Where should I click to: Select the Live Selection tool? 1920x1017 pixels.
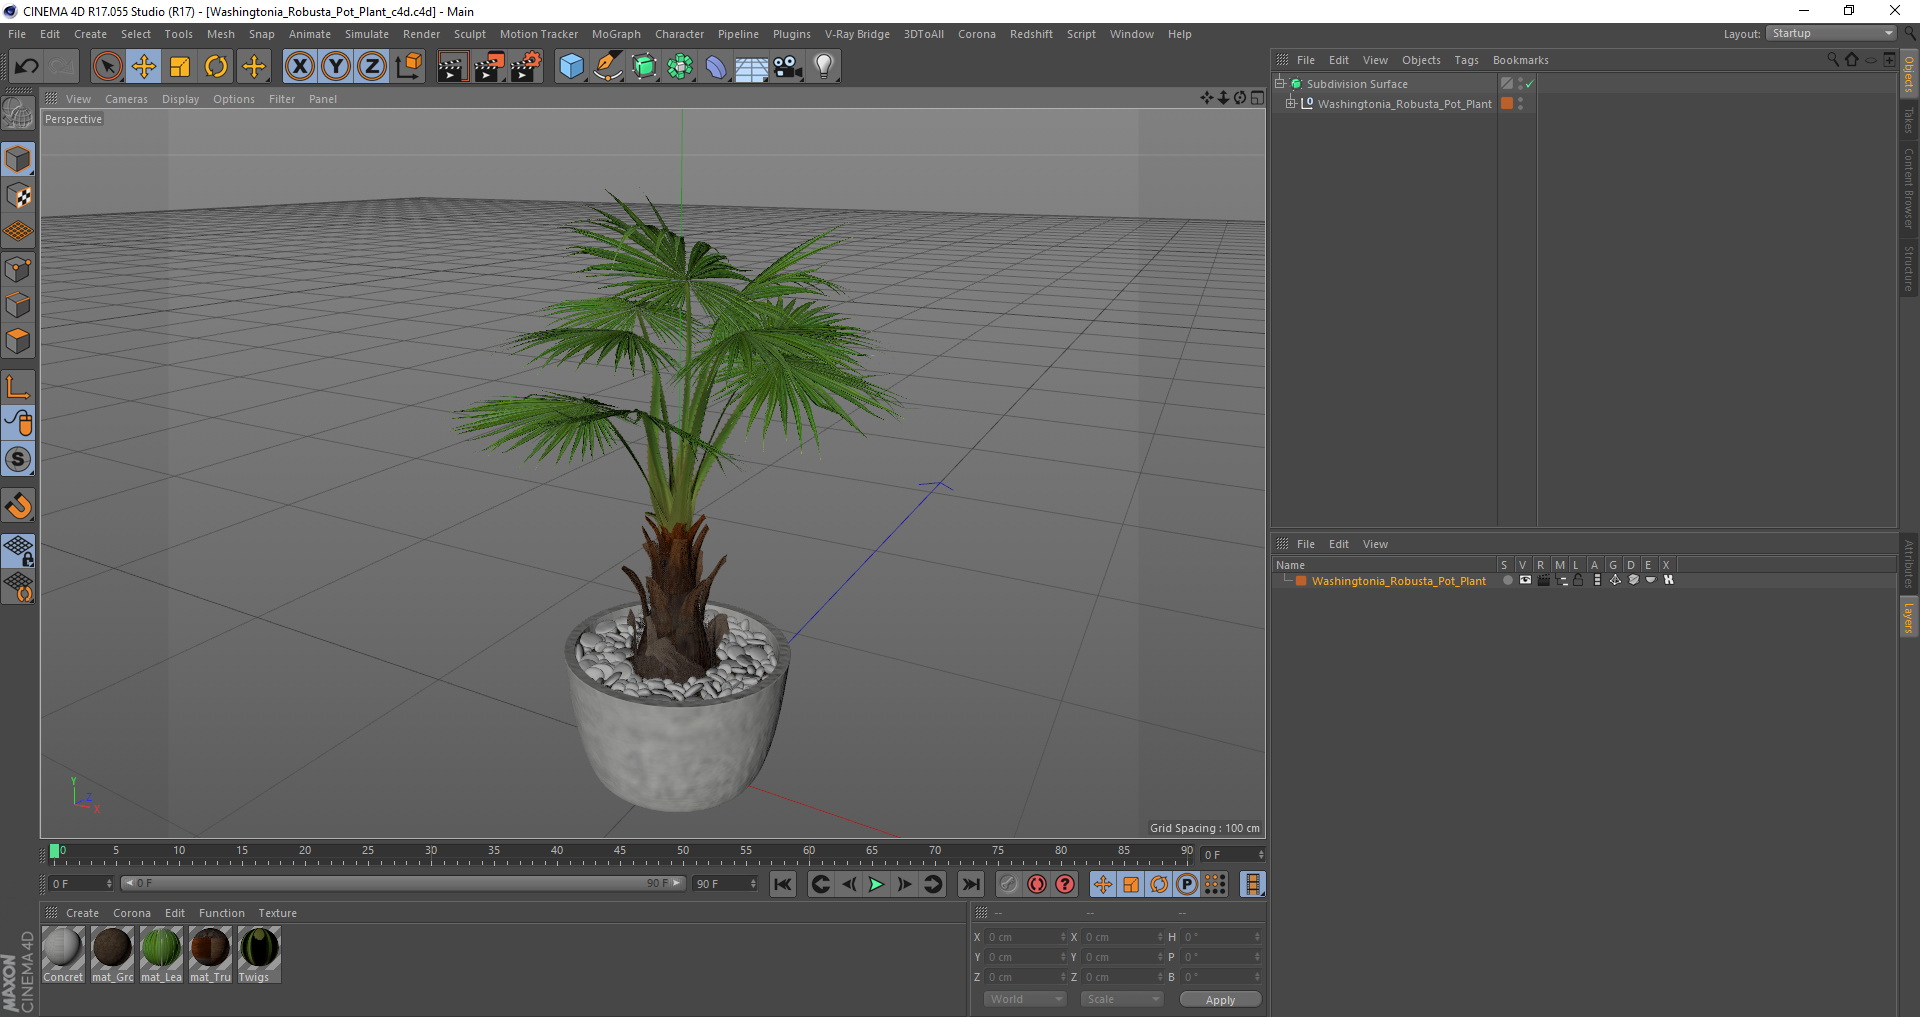click(x=107, y=67)
